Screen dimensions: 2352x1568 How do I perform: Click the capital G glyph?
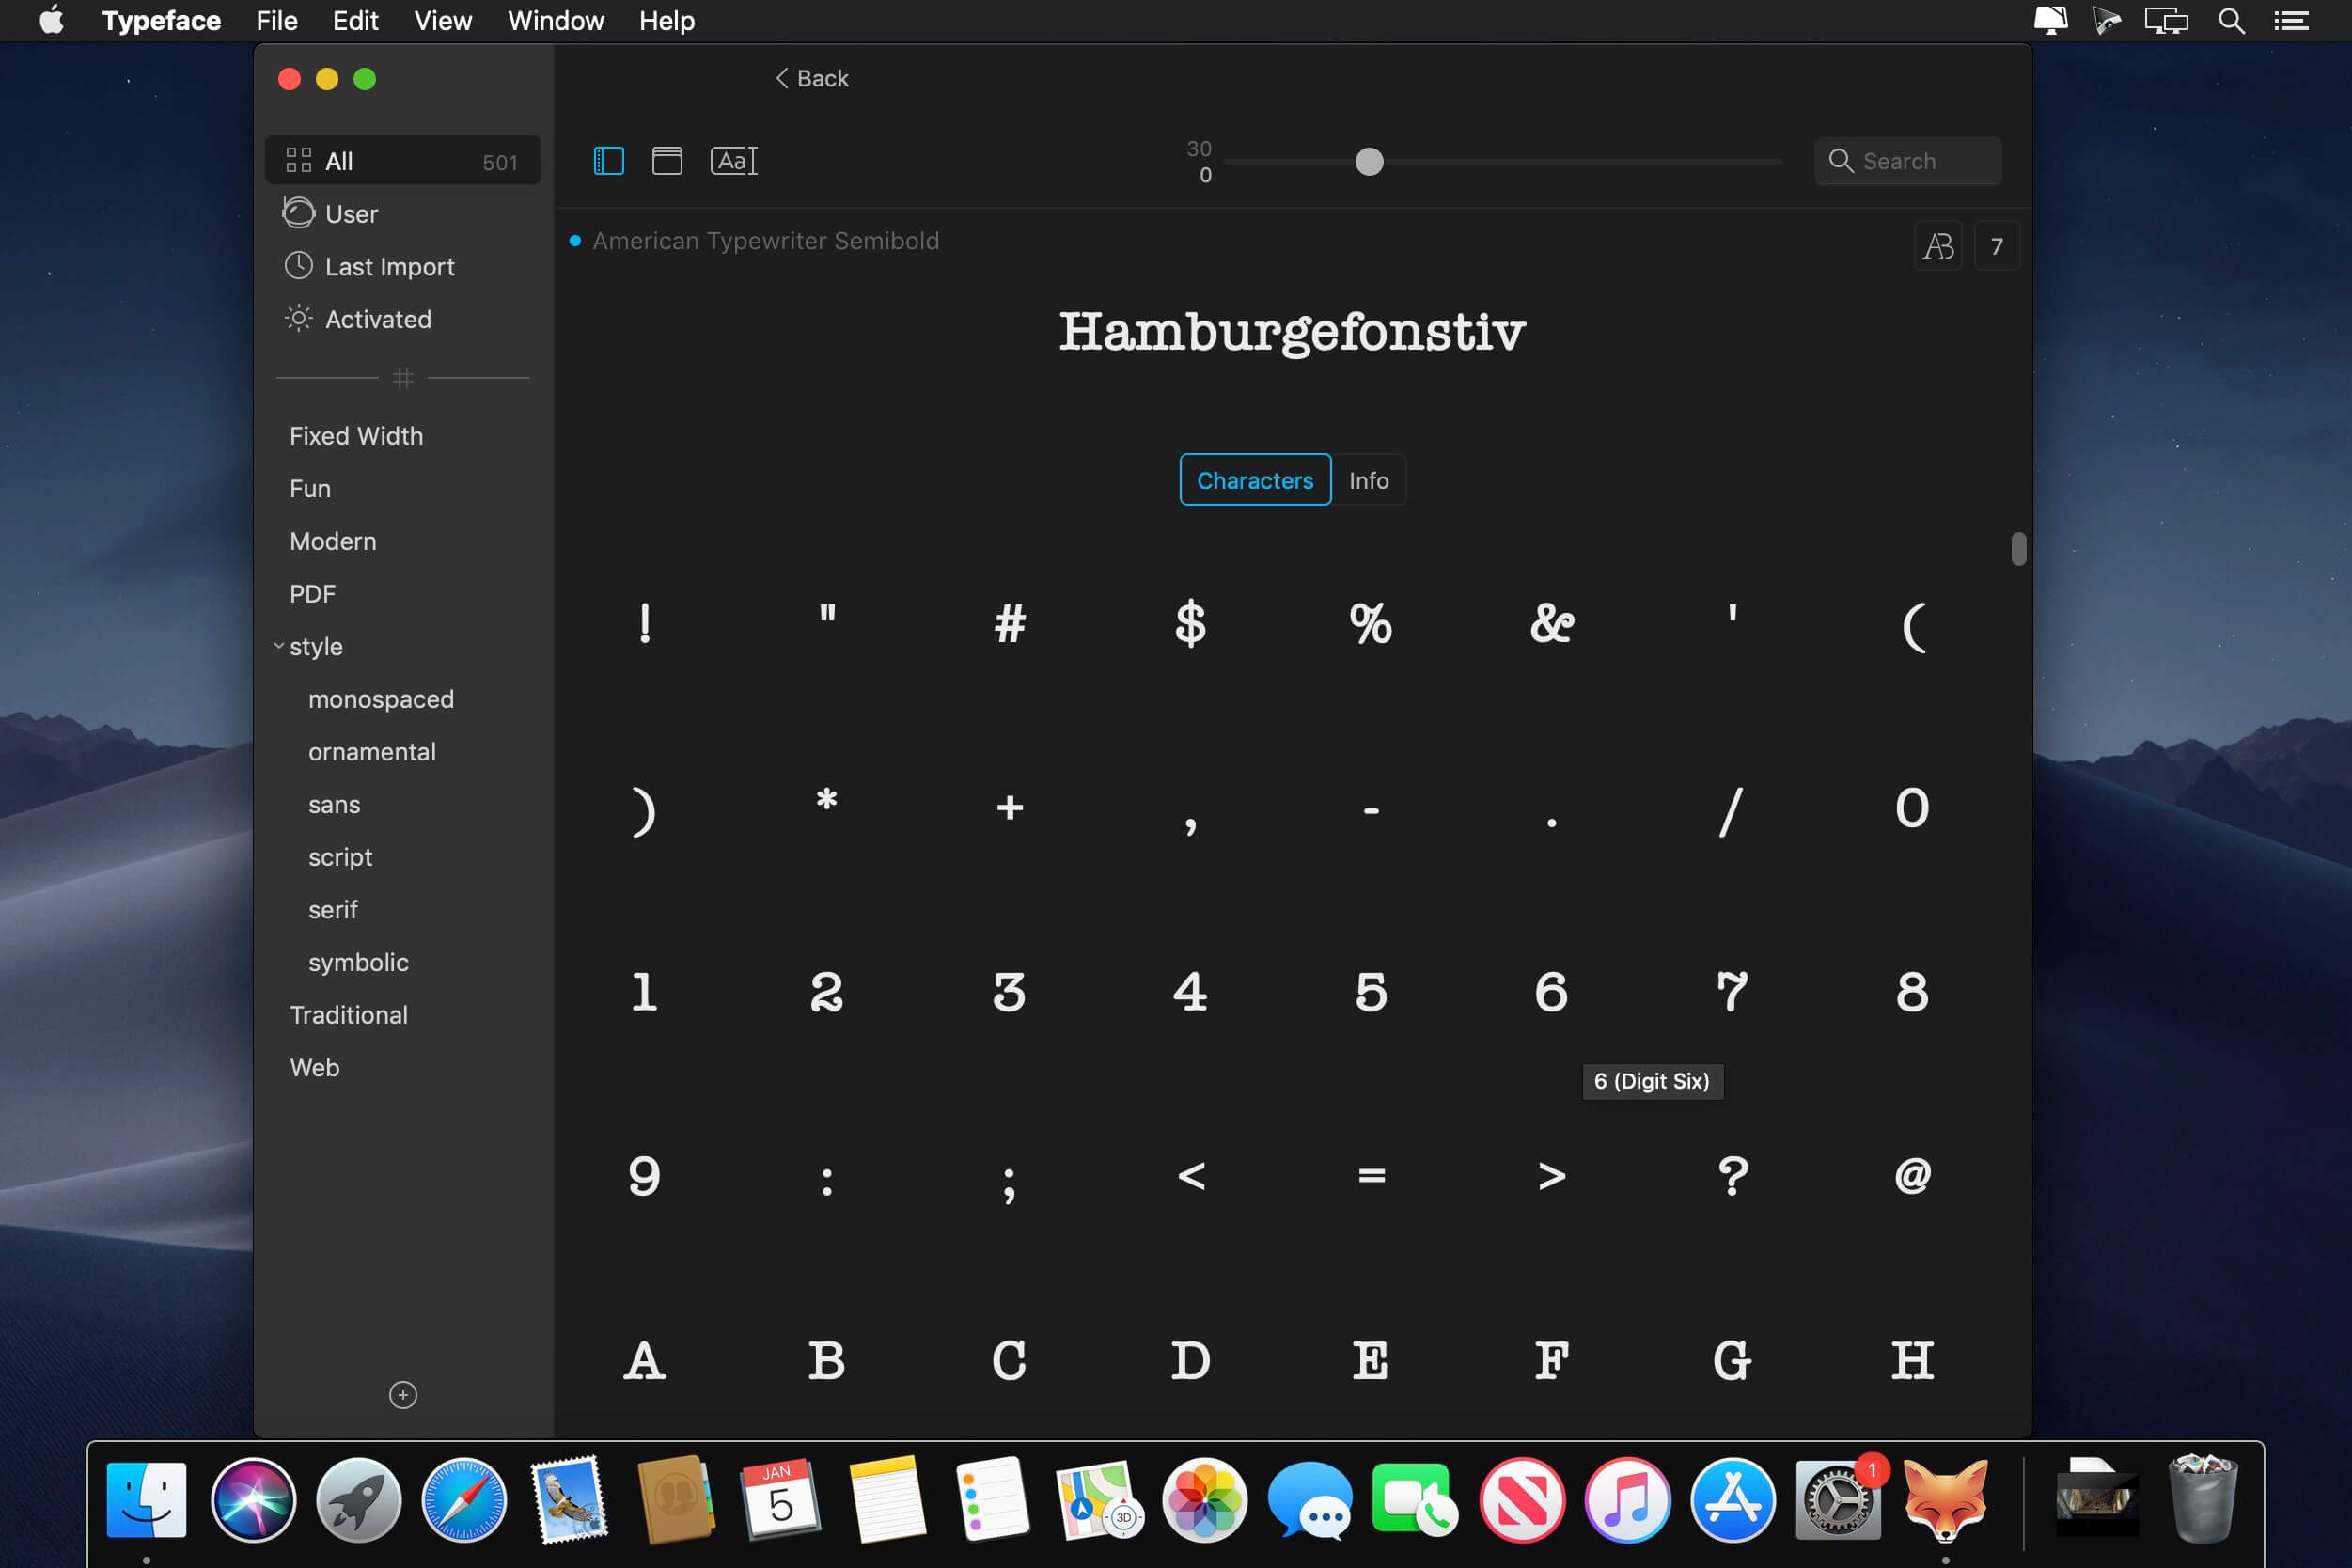pos(1732,1361)
